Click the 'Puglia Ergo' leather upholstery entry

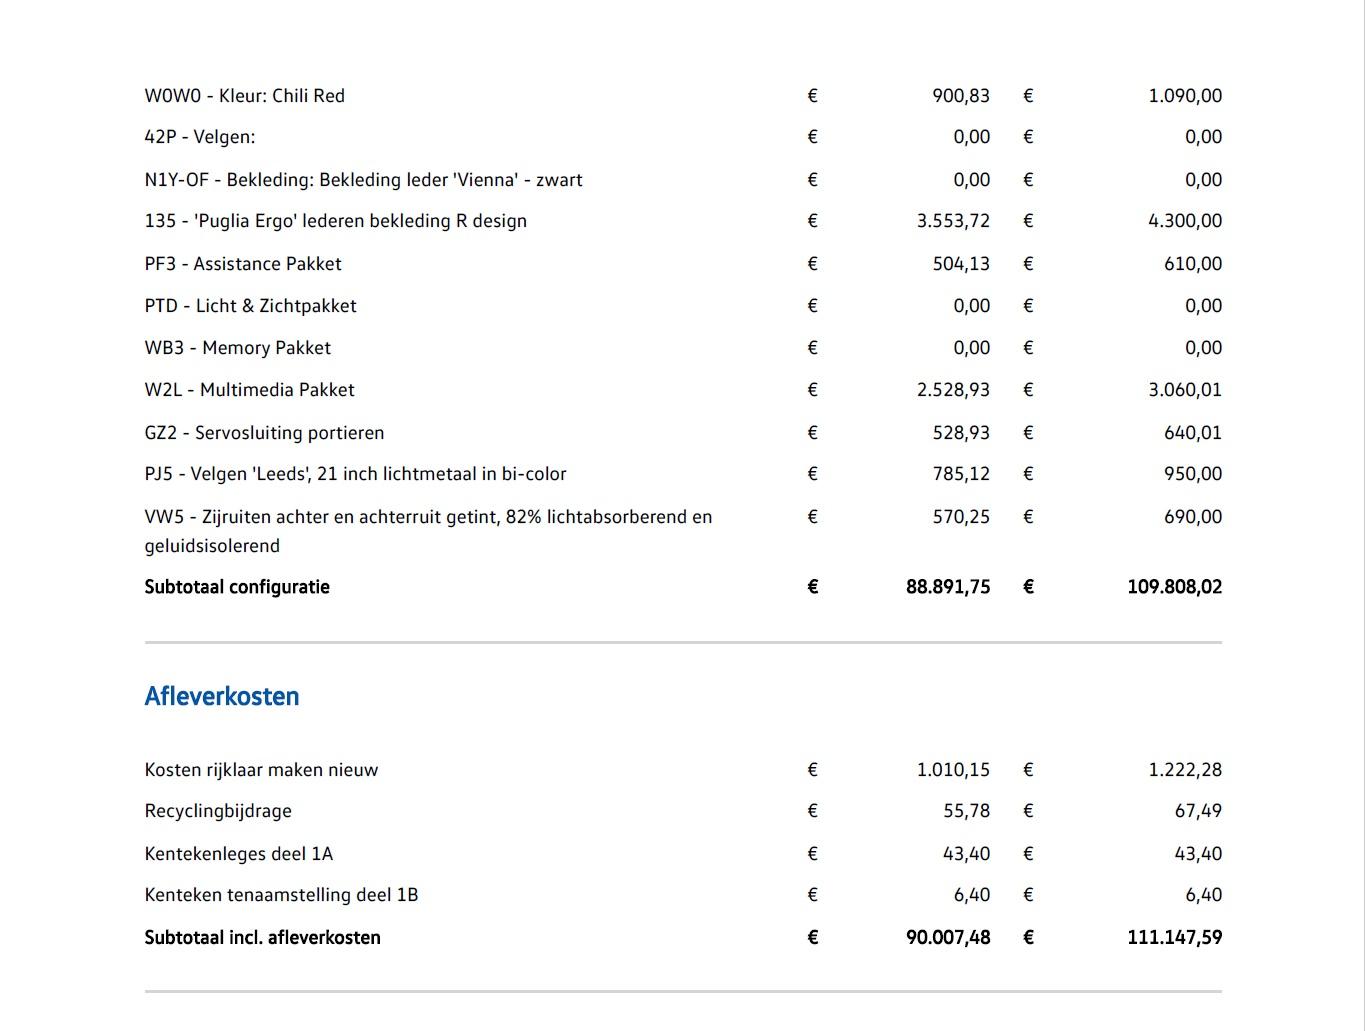point(335,221)
